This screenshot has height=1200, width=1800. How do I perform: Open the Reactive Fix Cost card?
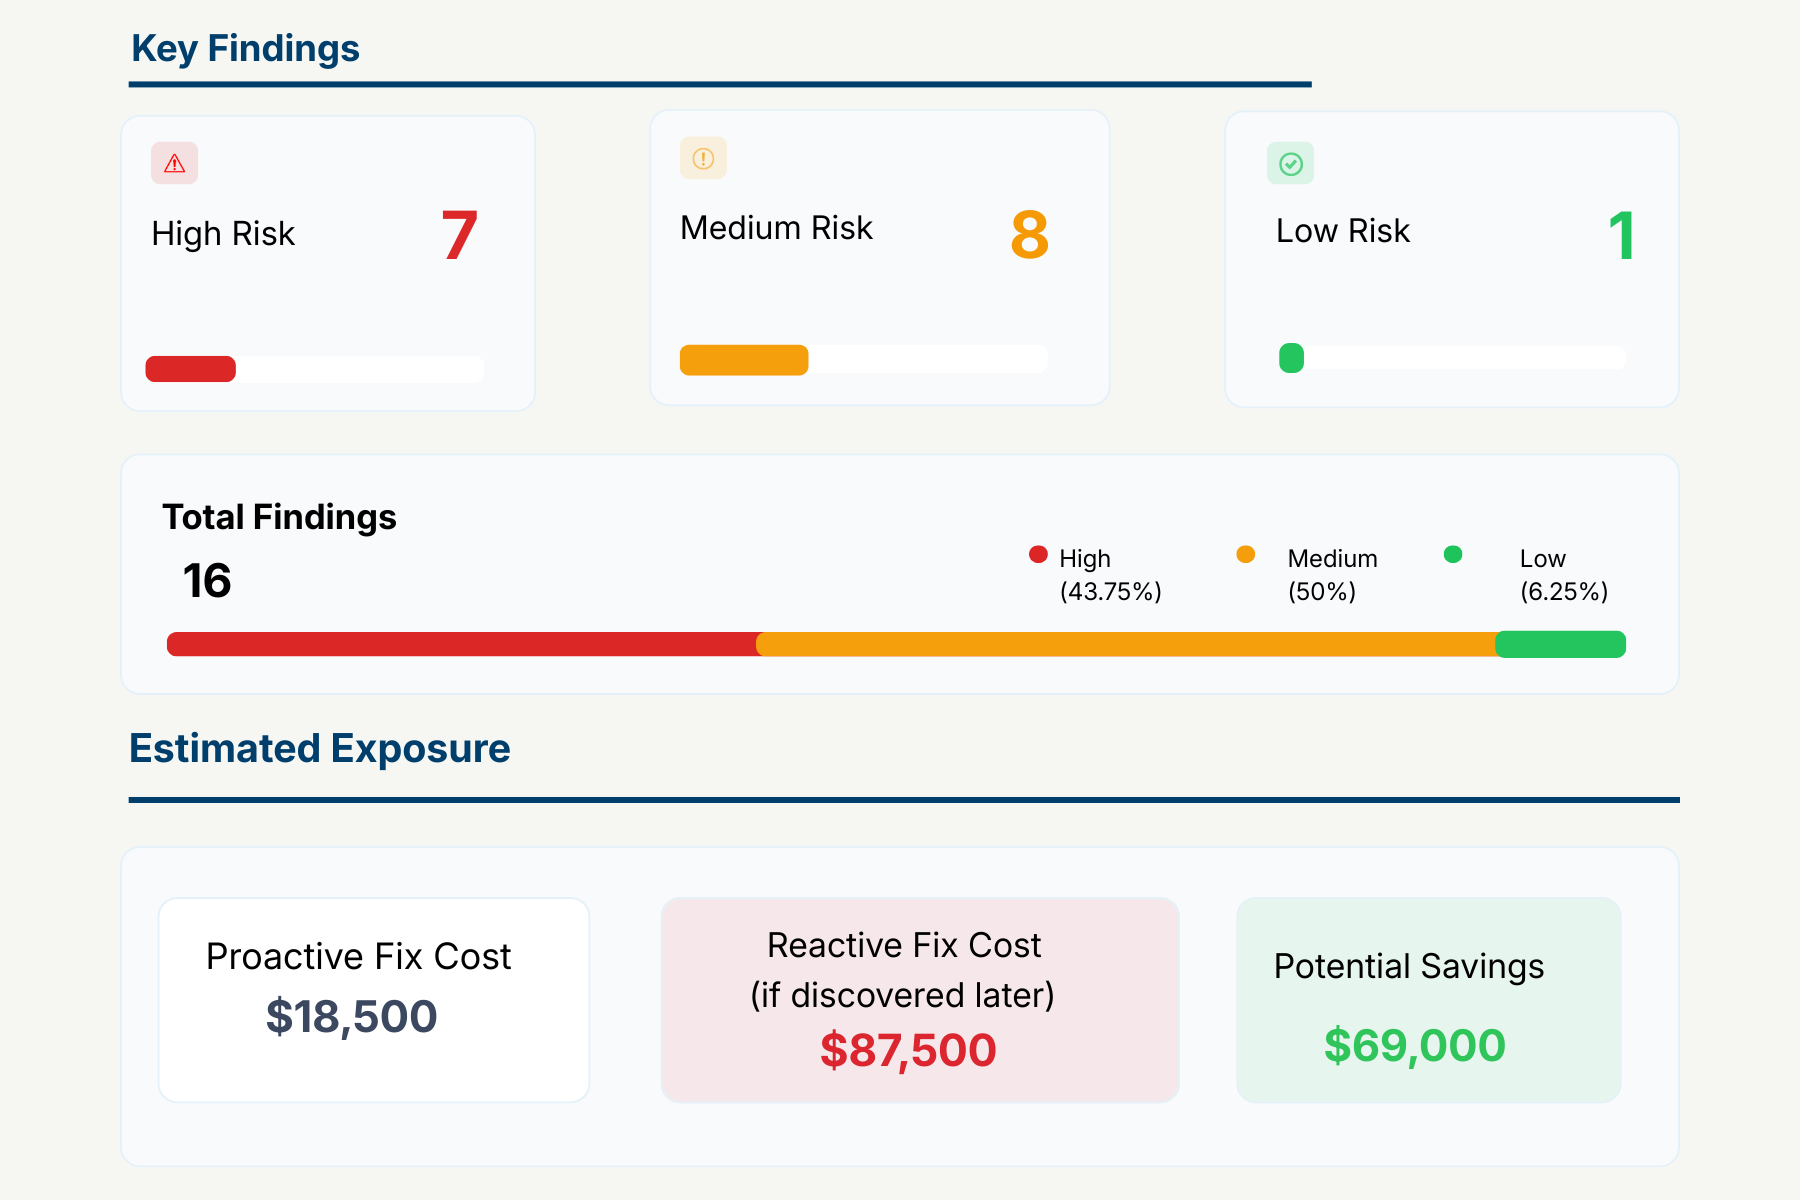[919, 1000]
